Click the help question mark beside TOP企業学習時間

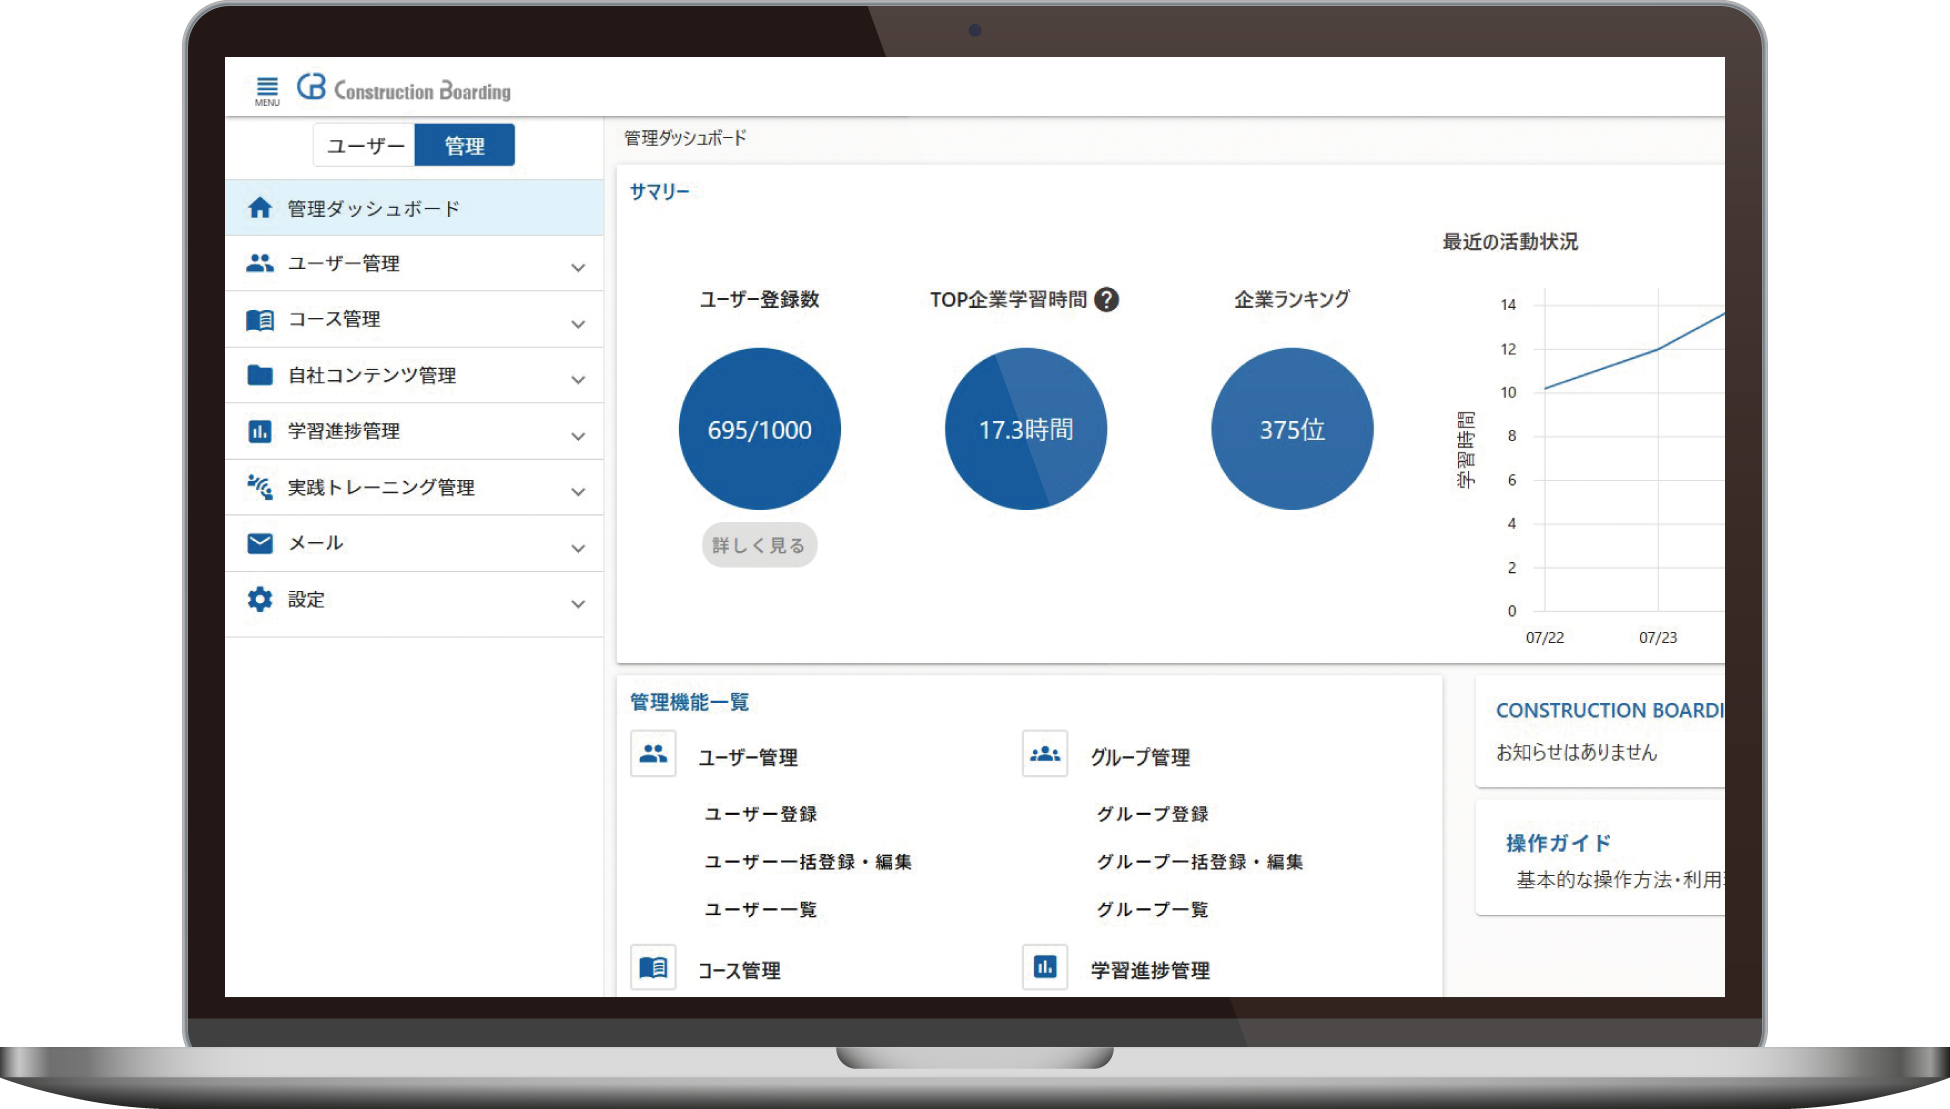pyautogui.click(x=1106, y=300)
